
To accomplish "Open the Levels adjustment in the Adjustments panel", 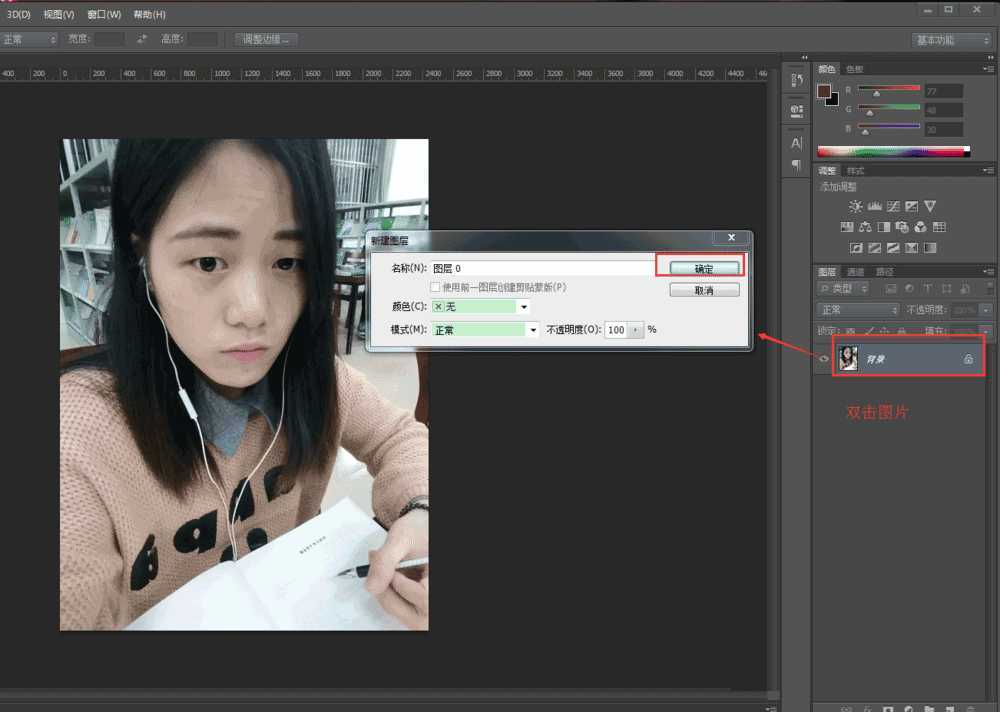I will click(875, 207).
